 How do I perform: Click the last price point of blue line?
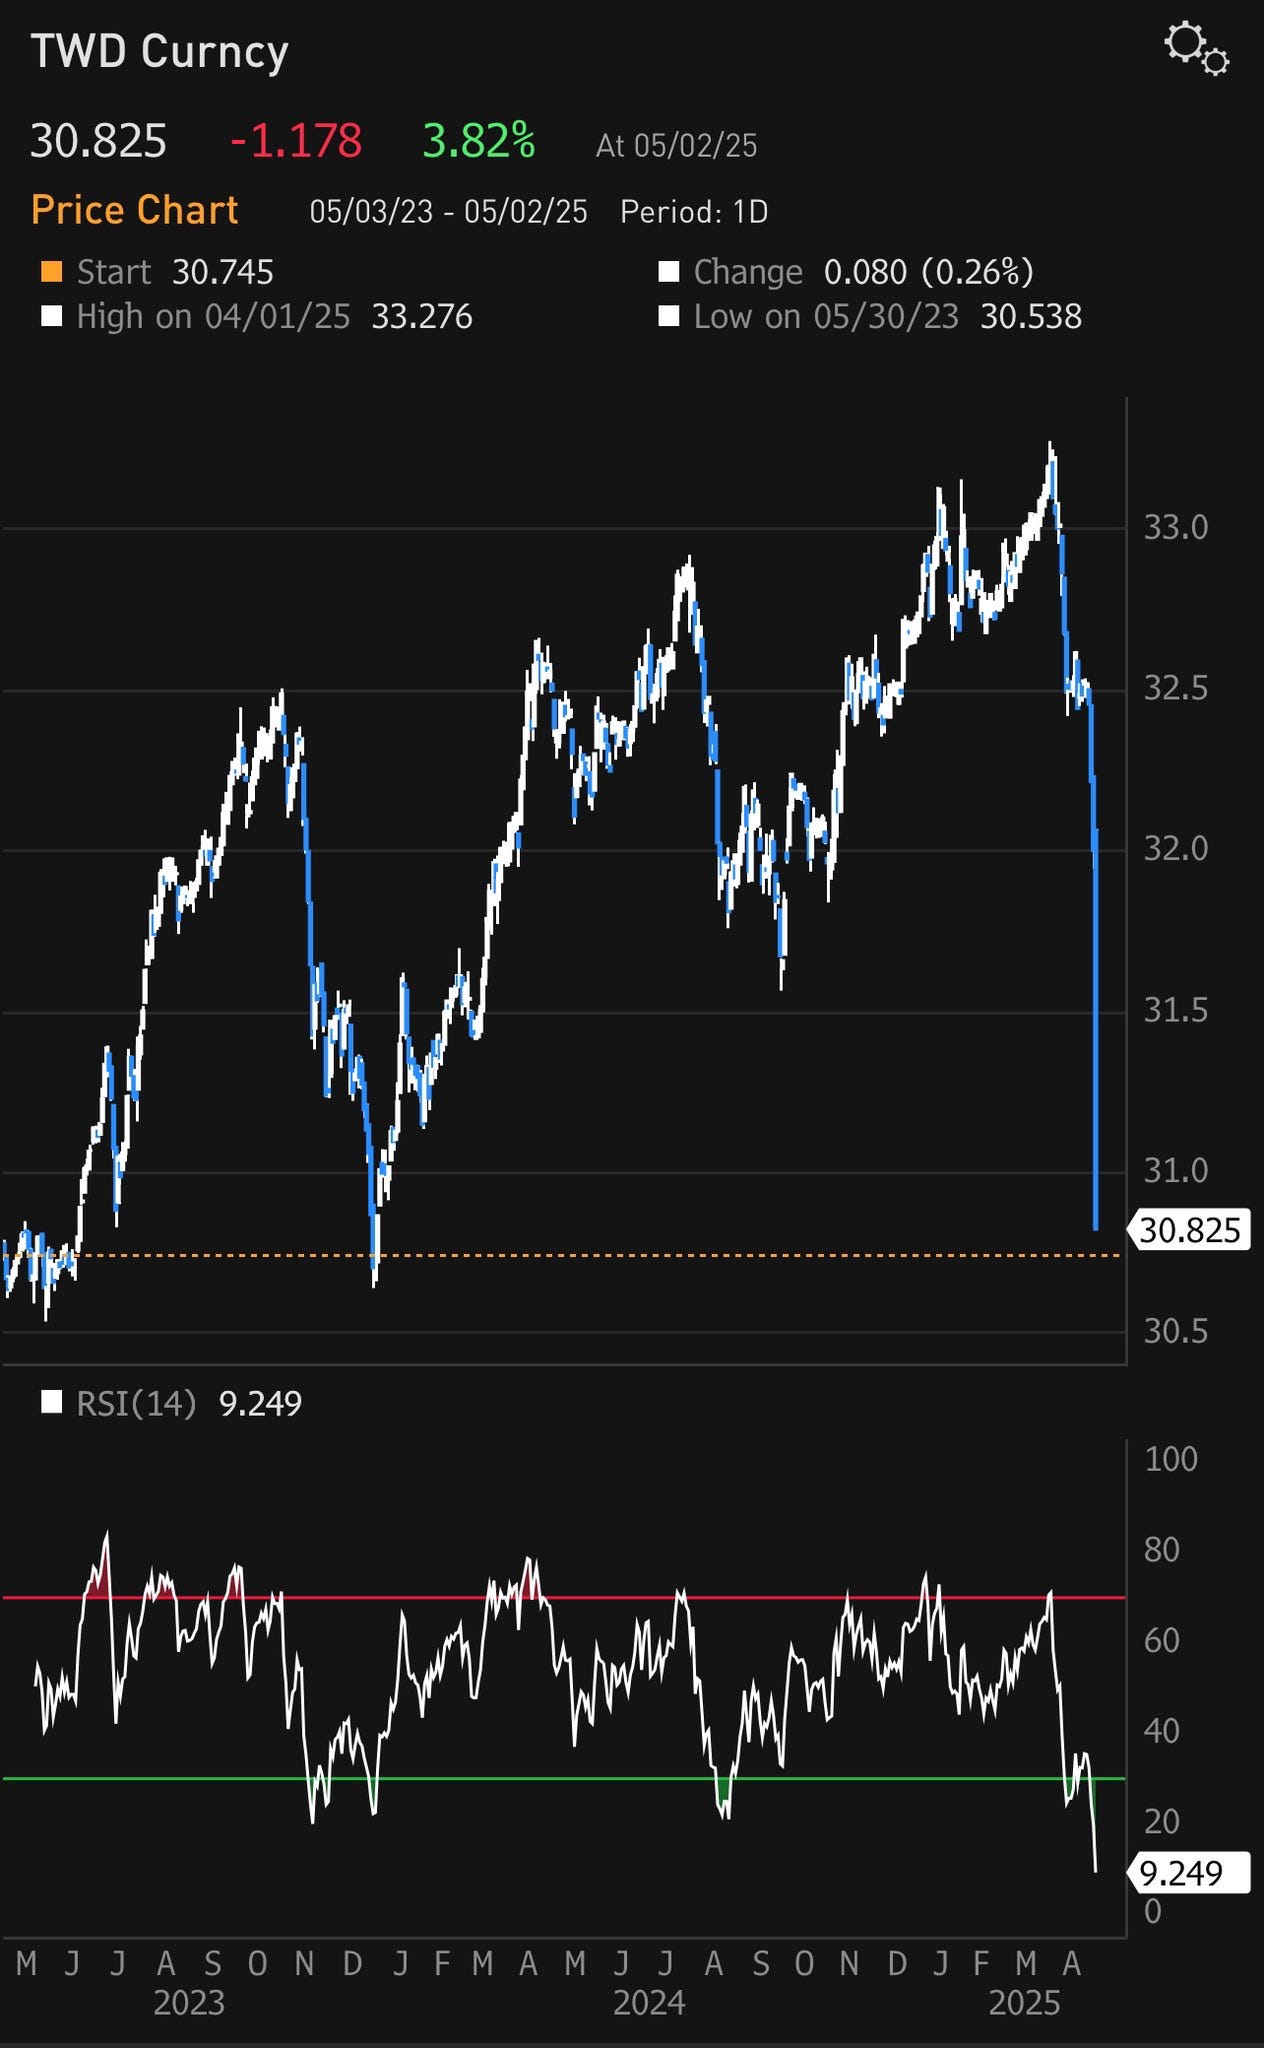click(x=1096, y=1227)
